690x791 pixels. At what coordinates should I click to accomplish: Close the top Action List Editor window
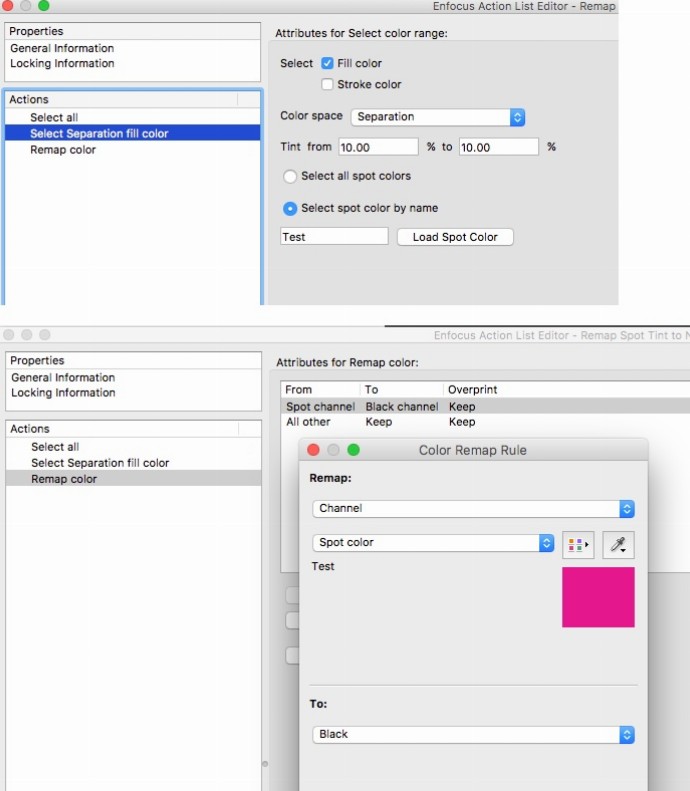pyautogui.click(x=8, y=5)
